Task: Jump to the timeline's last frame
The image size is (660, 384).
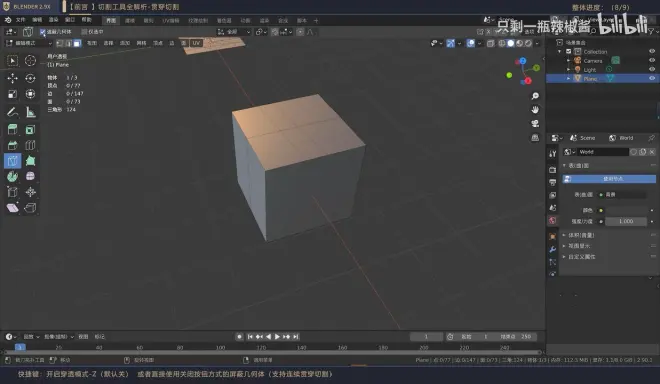Action: click(x=296, y=337)
